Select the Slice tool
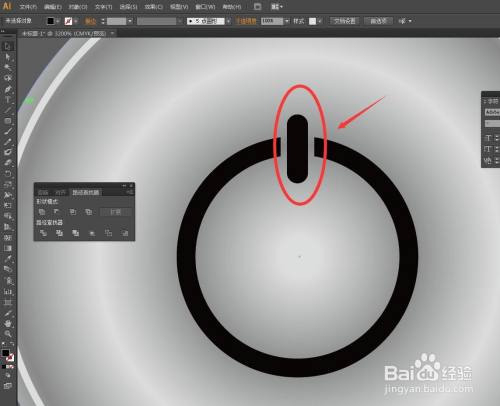 [x=8, y=313]
